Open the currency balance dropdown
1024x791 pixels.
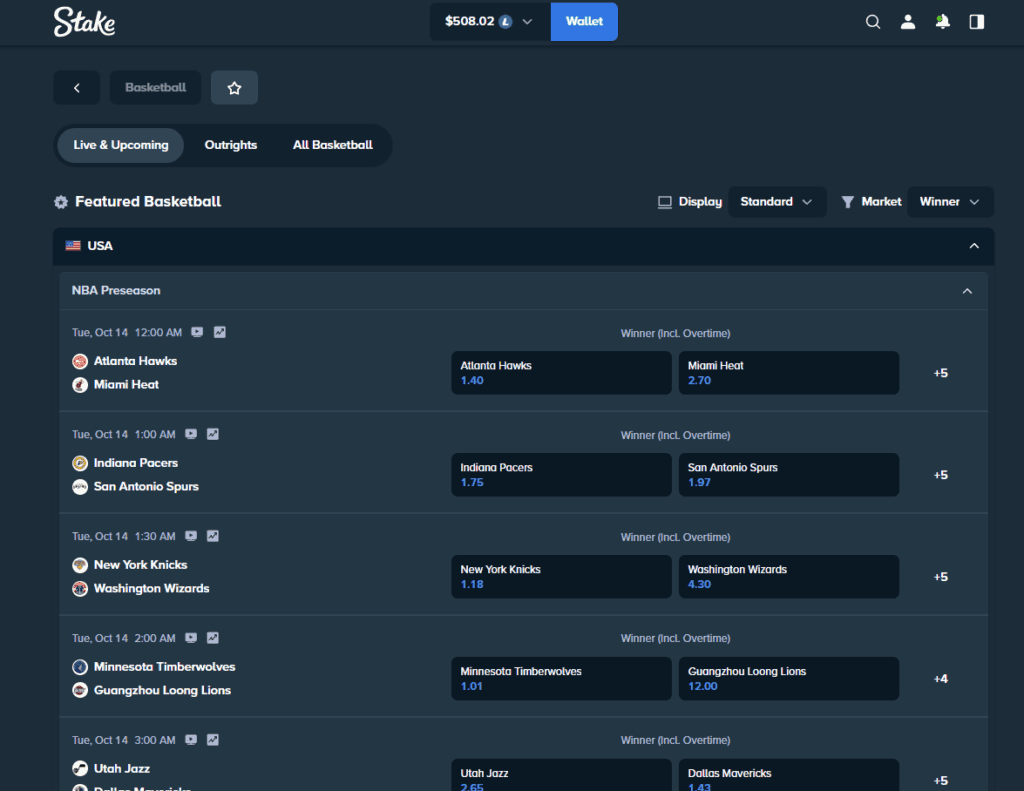488,21
